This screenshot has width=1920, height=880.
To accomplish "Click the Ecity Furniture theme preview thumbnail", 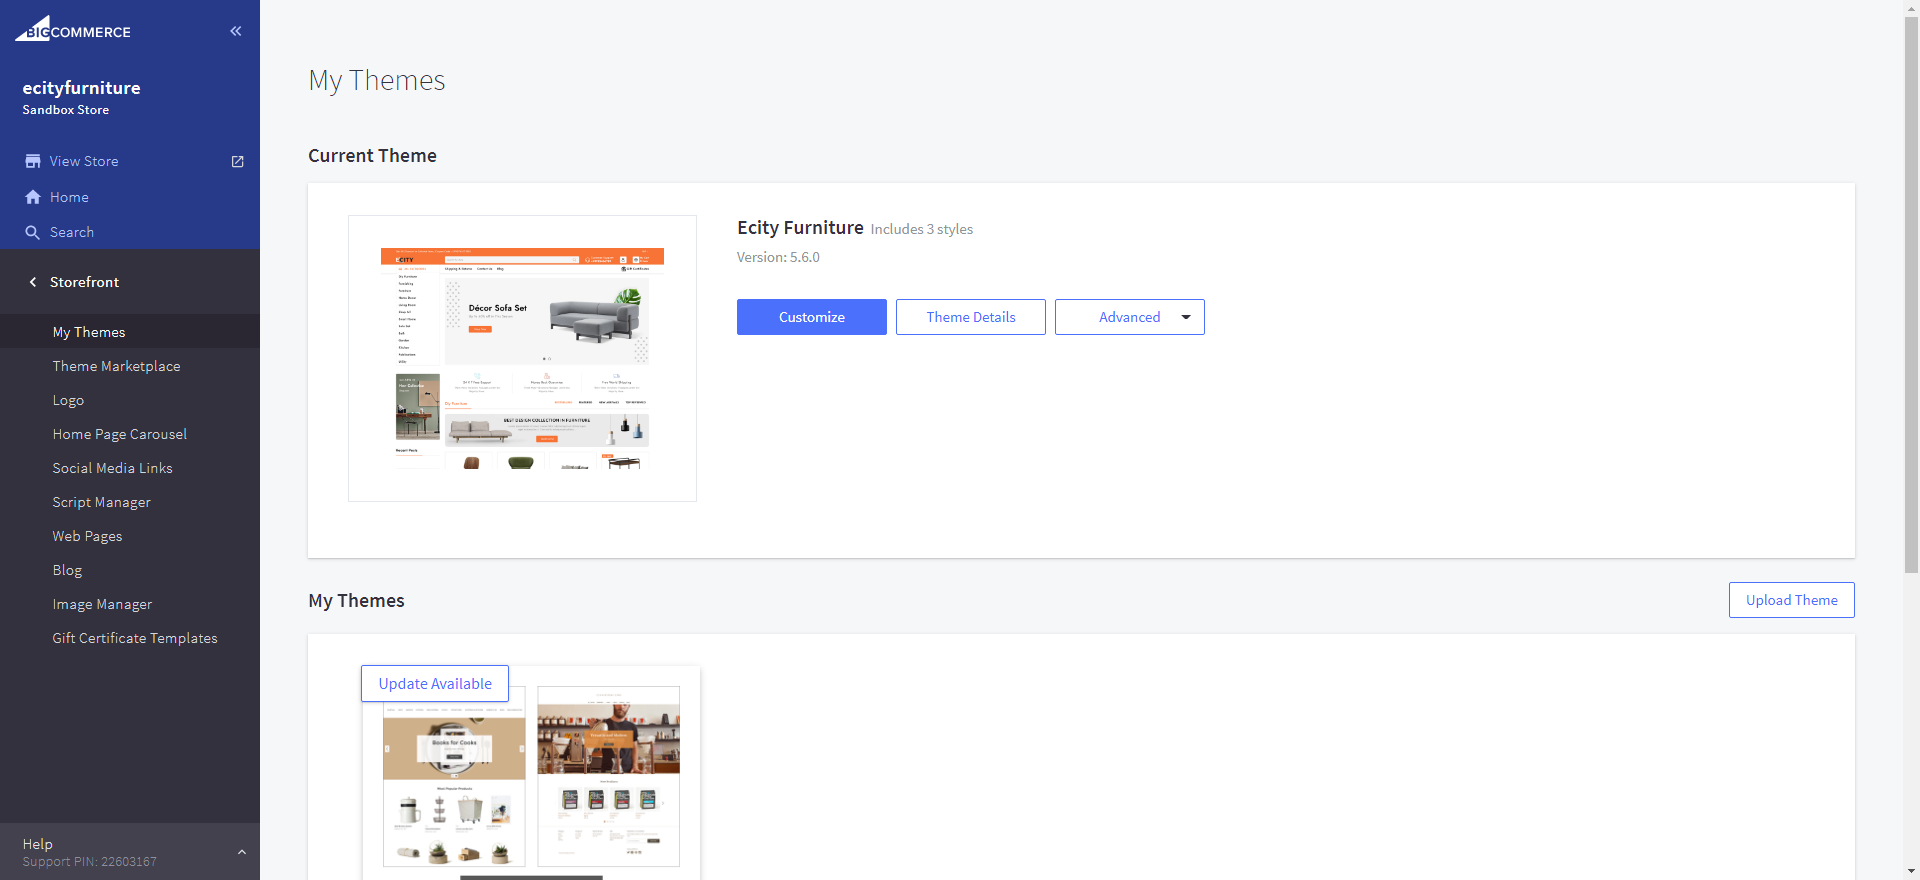I will 522,358.
